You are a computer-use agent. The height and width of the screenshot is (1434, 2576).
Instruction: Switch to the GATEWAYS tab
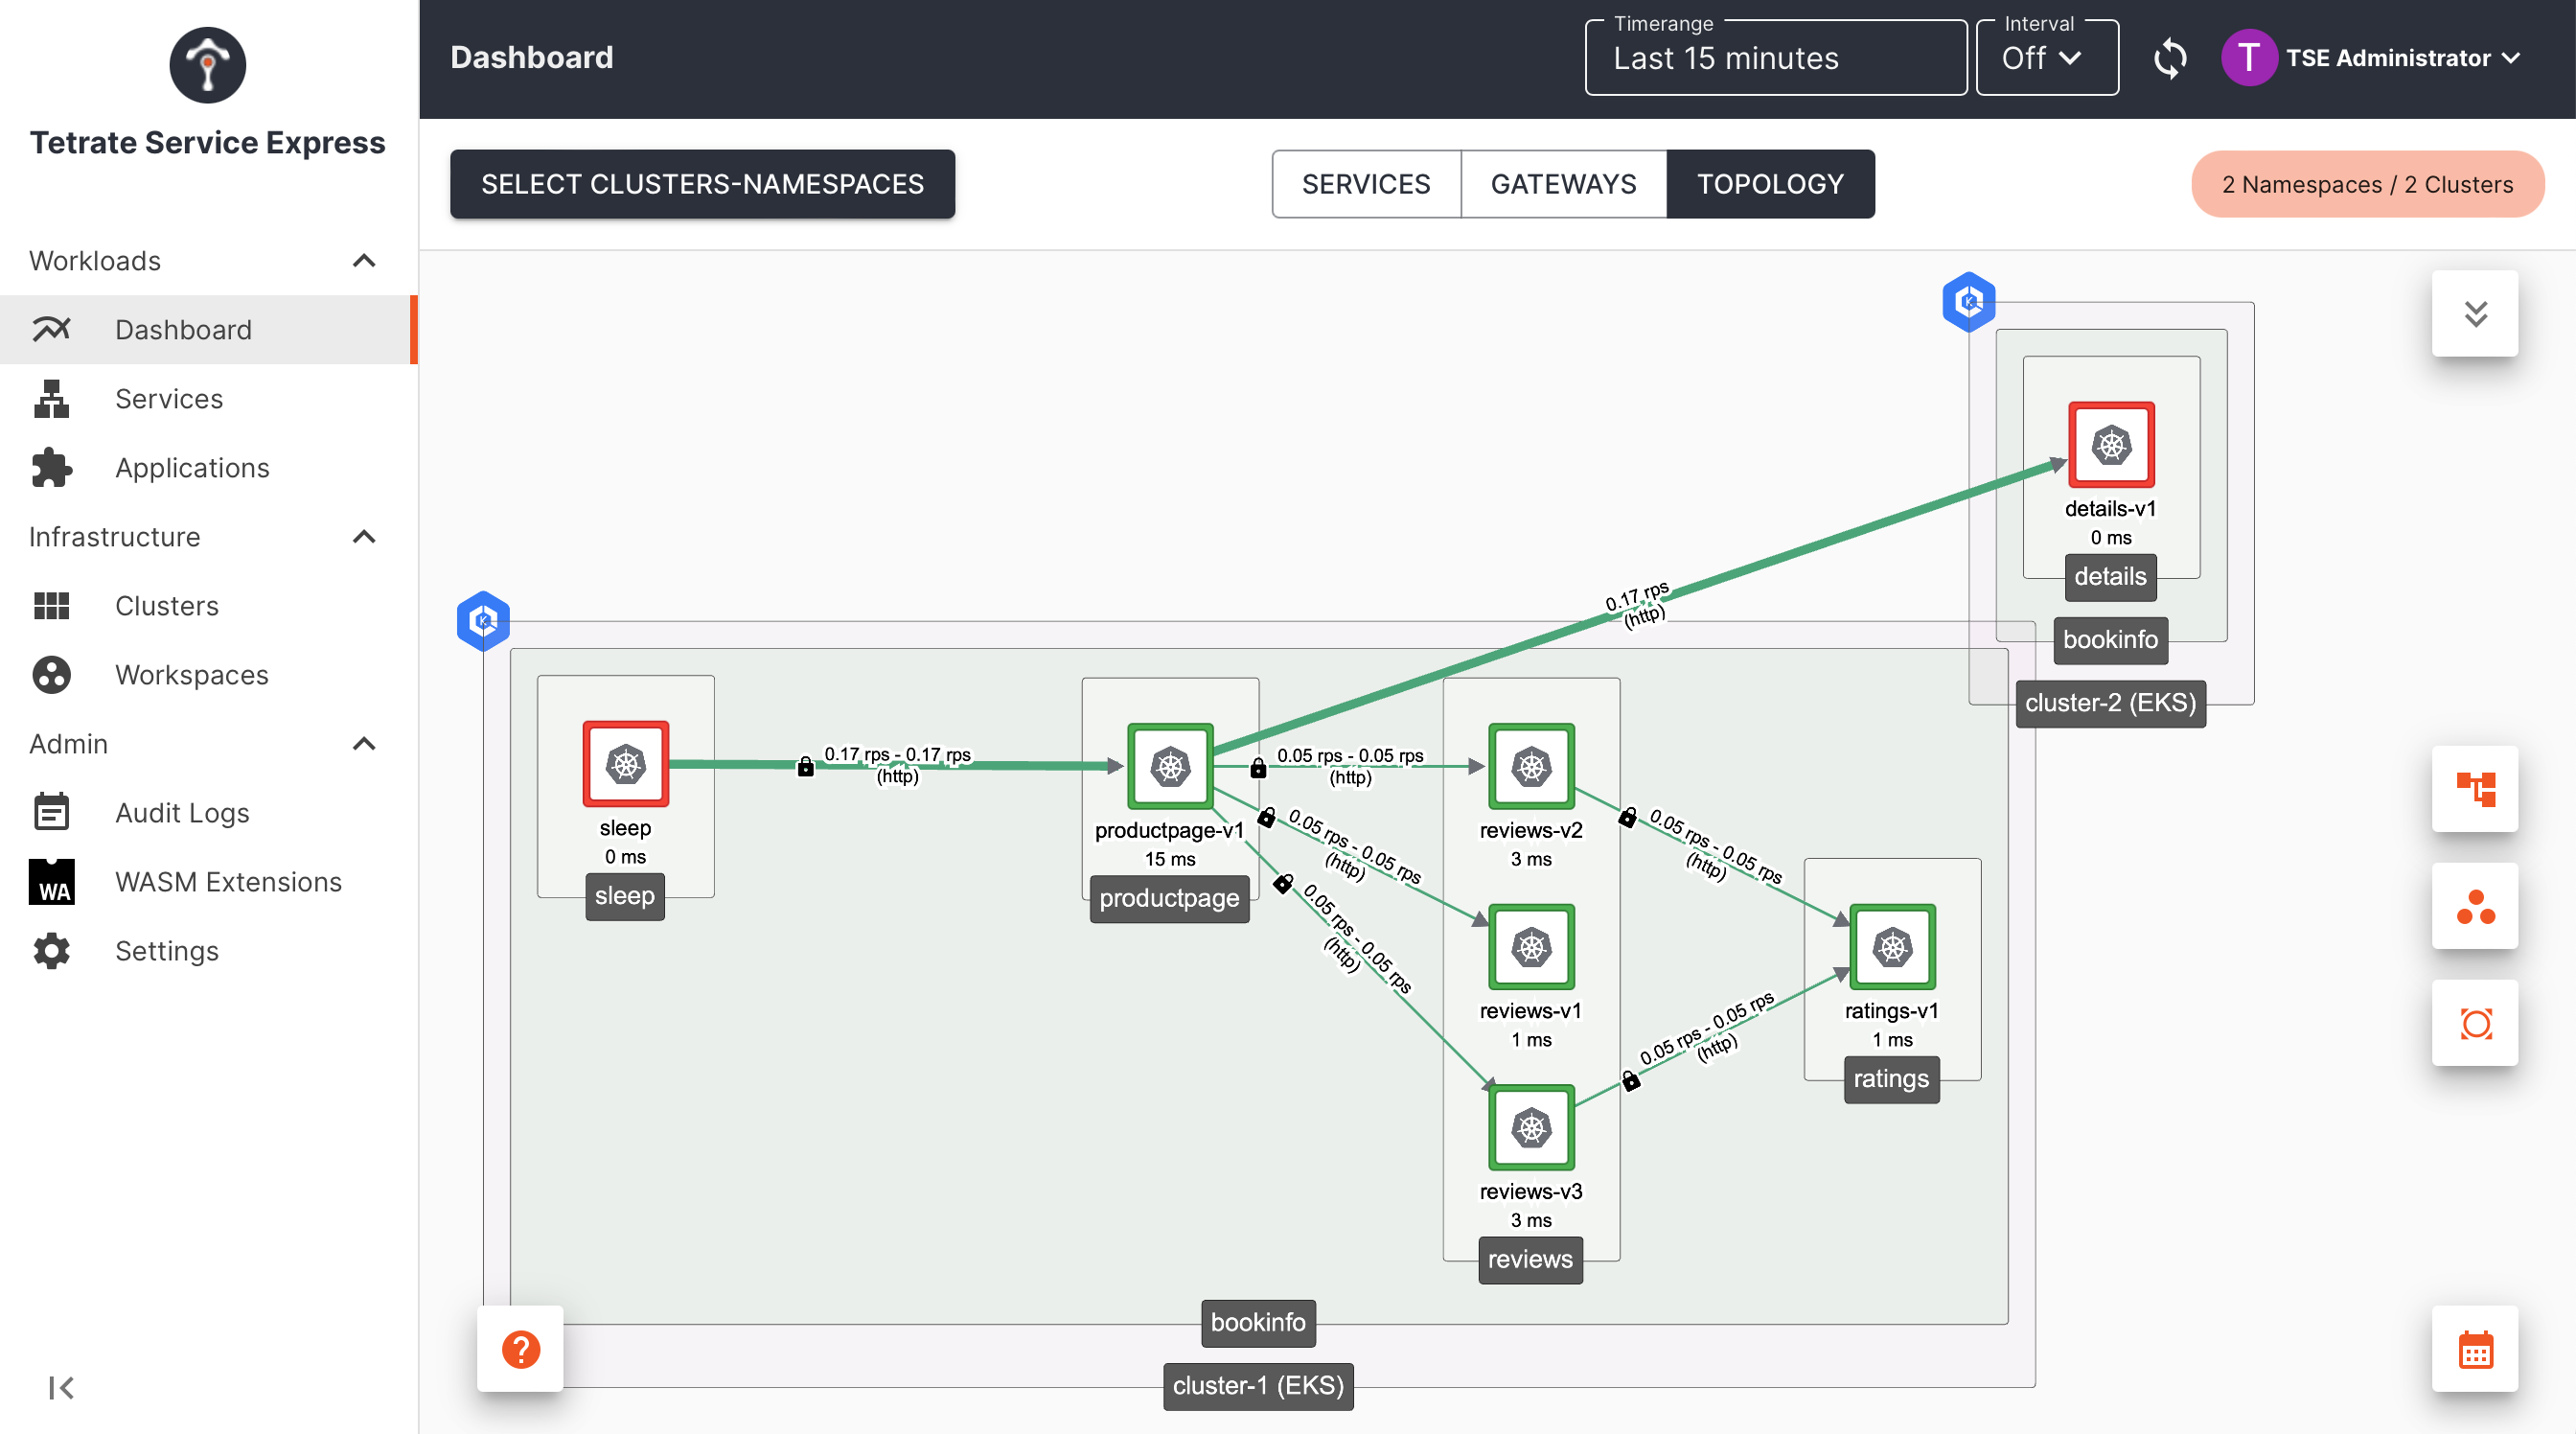point(1563,184)
